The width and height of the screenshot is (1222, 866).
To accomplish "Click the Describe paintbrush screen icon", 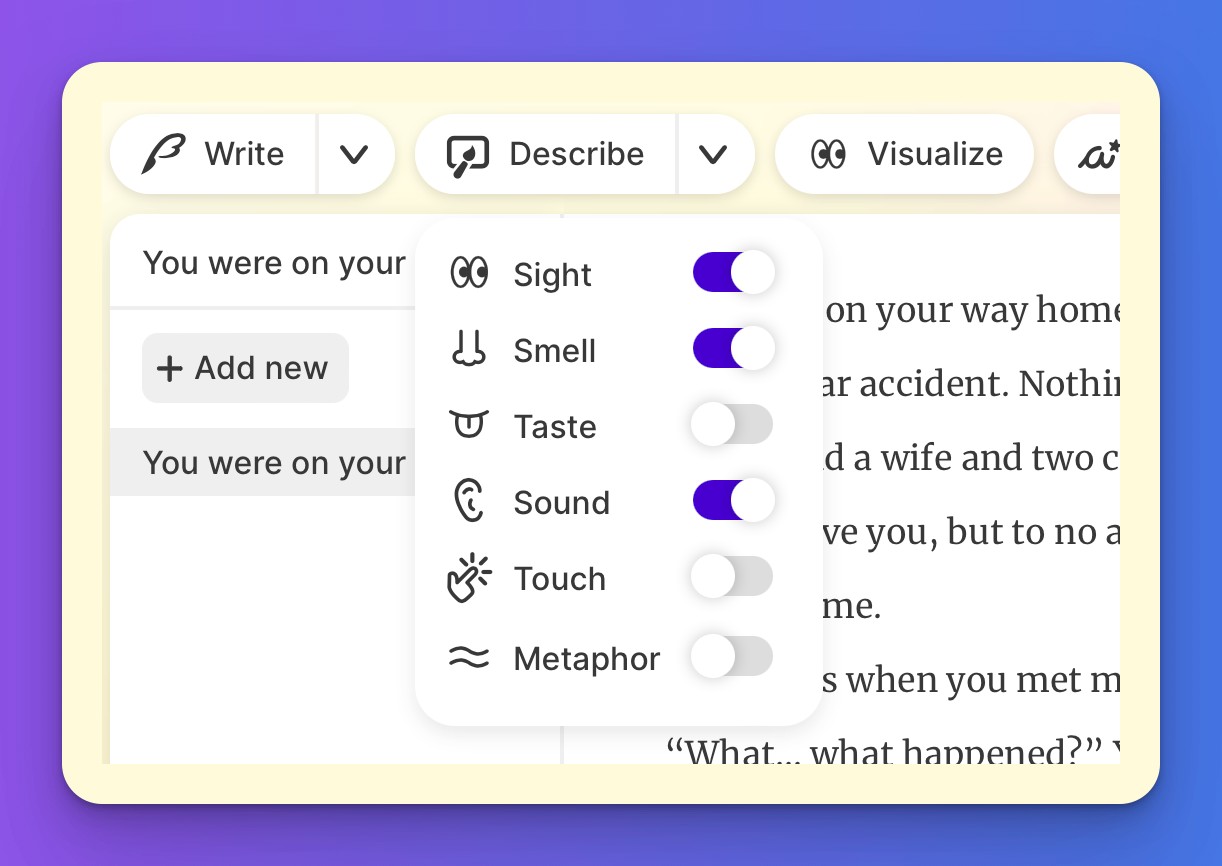I will (467, 155).
